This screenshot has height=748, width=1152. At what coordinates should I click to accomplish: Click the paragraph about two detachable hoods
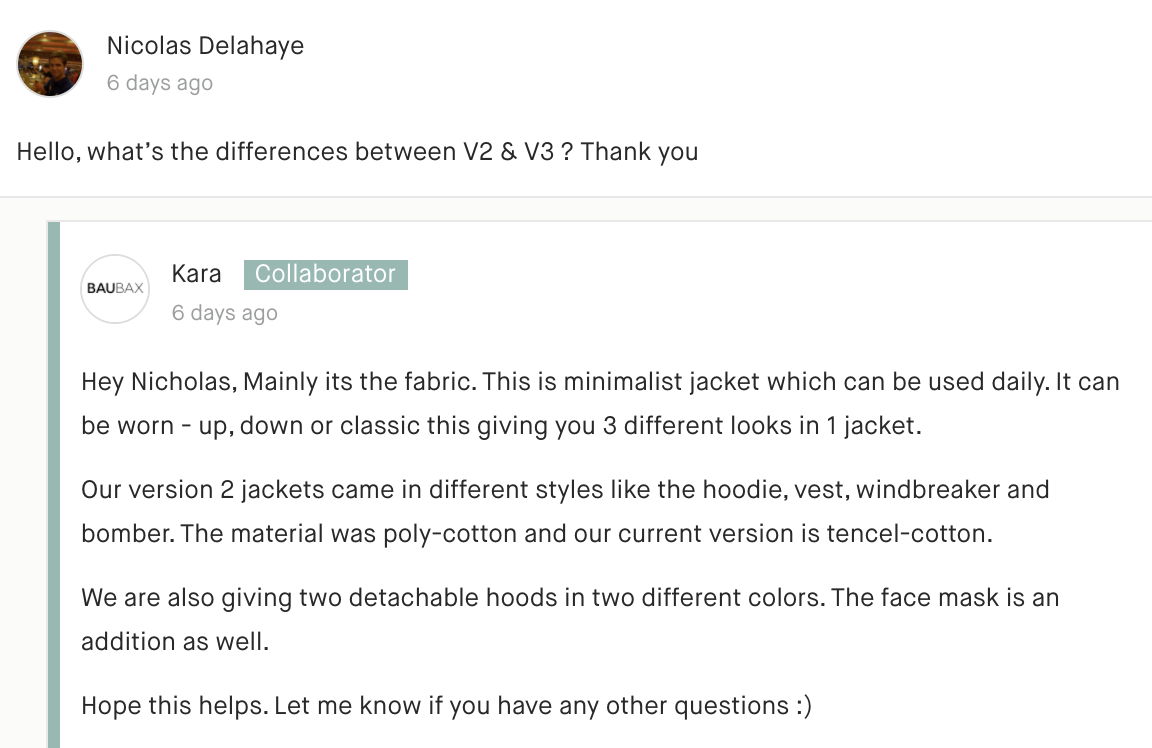point(569,619)
